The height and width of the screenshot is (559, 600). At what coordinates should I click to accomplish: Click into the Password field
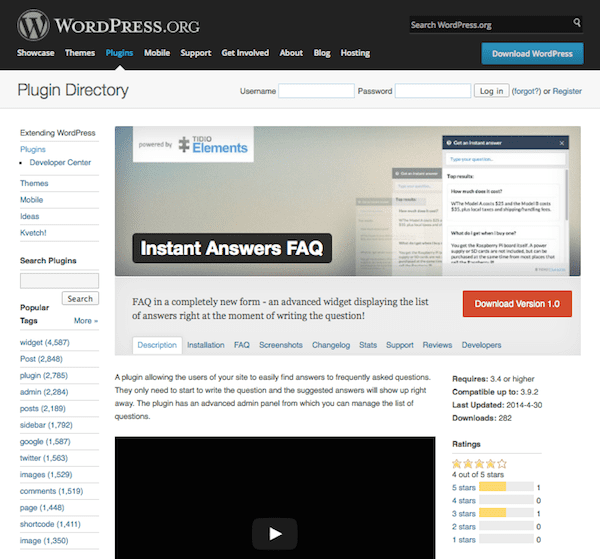tap(433, 91)
